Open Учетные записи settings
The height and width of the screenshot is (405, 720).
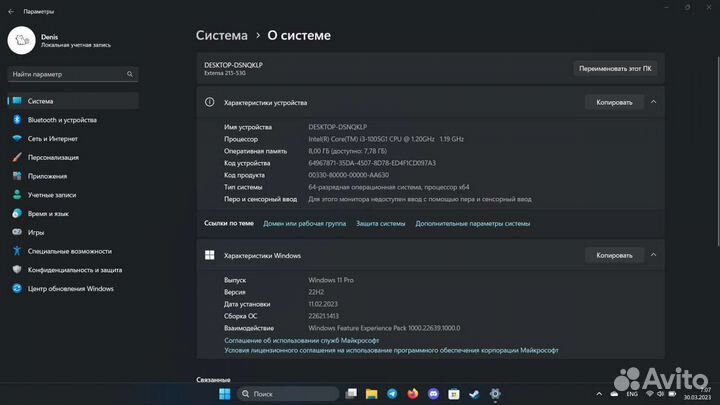(x=73, y=195)
